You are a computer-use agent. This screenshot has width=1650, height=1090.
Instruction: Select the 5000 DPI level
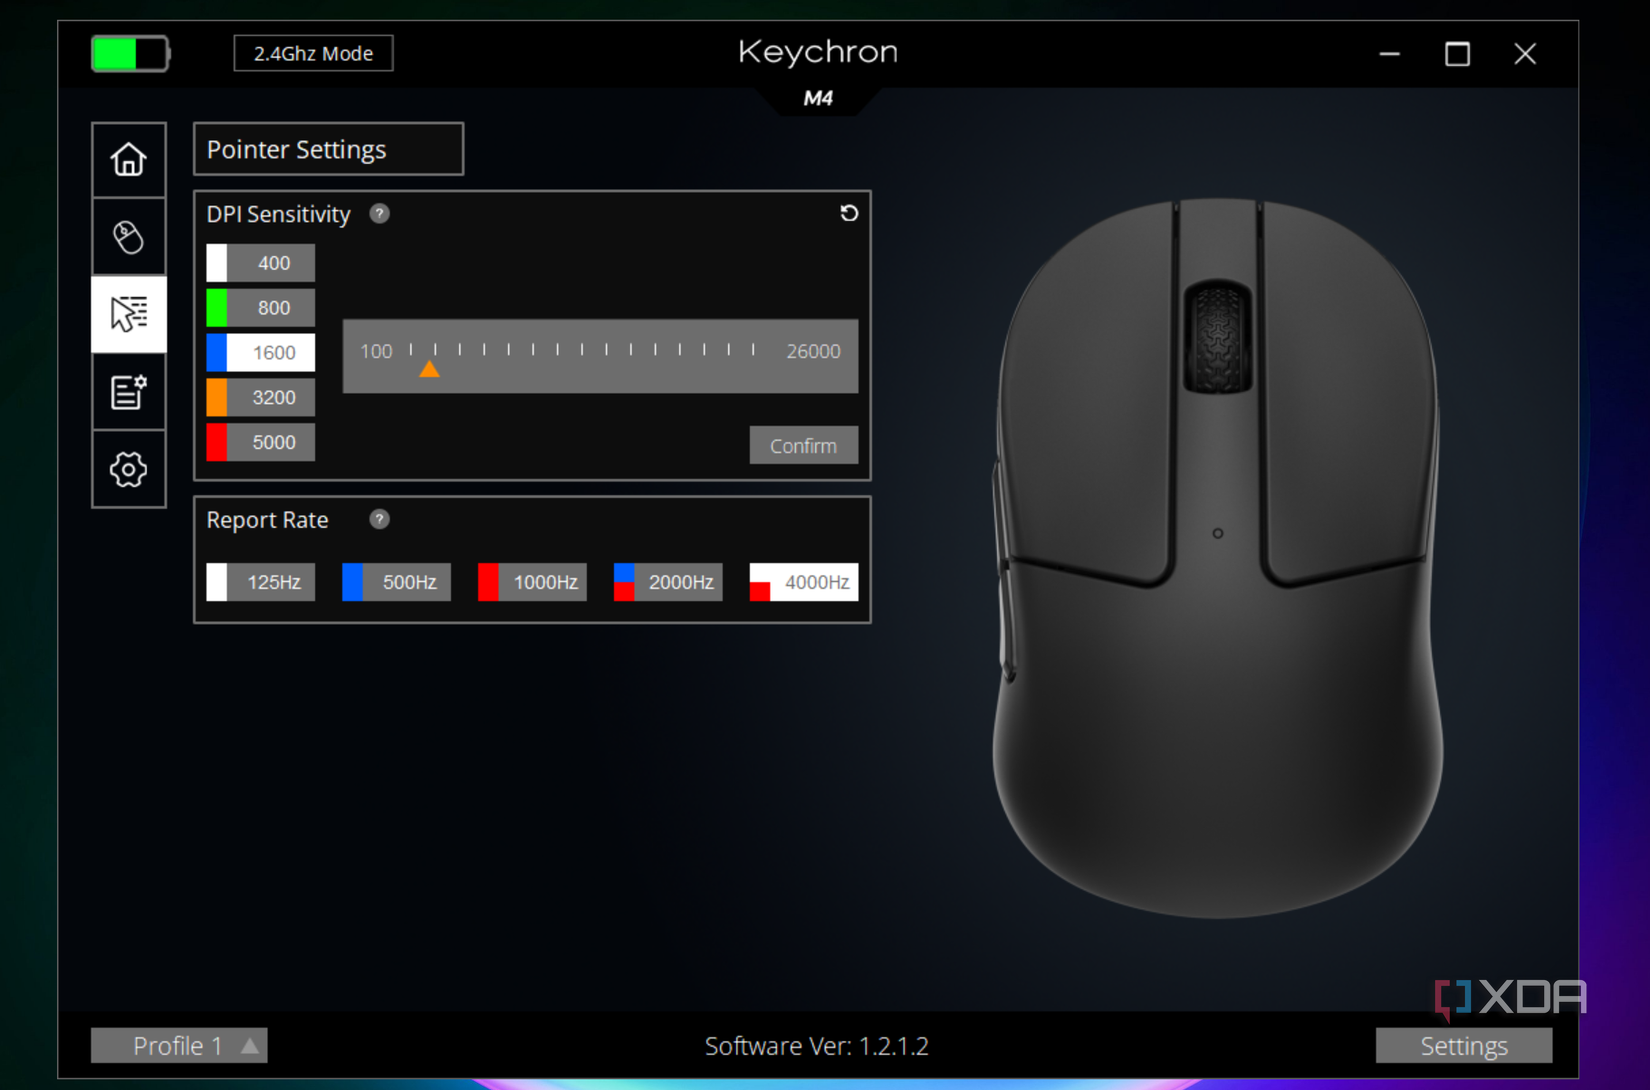pyautogui.click(x=260, y=442)
